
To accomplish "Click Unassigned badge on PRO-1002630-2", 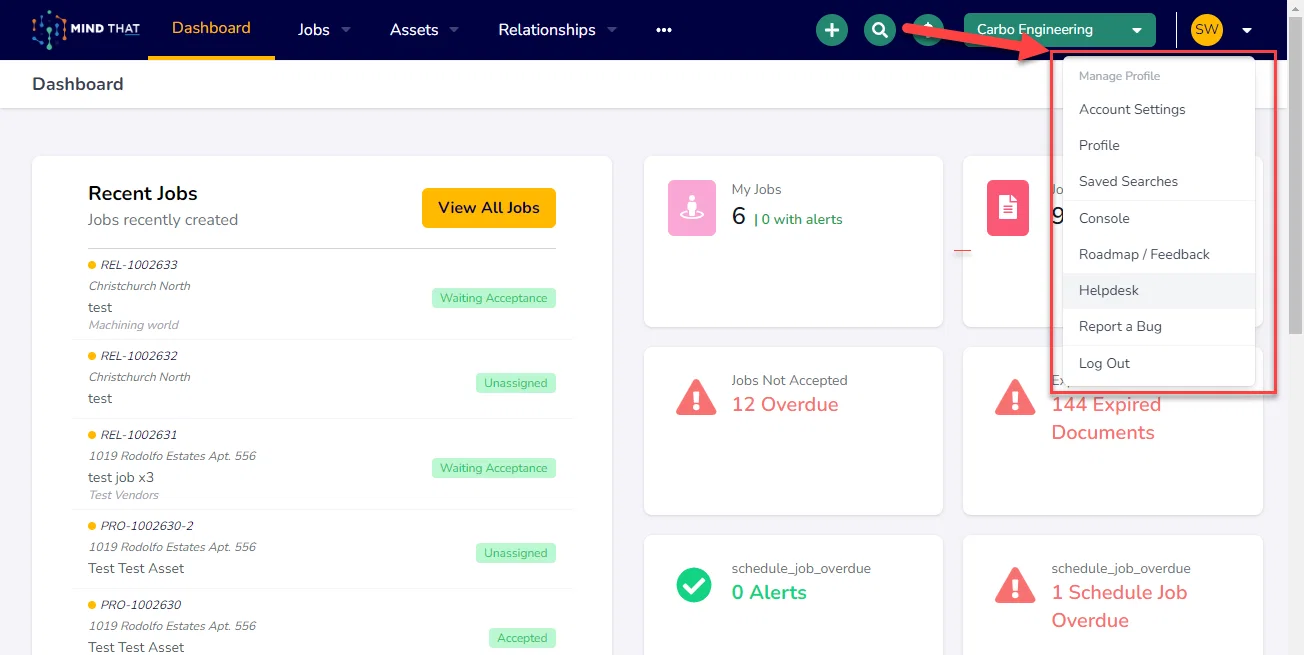I will (x=516, y=553).
